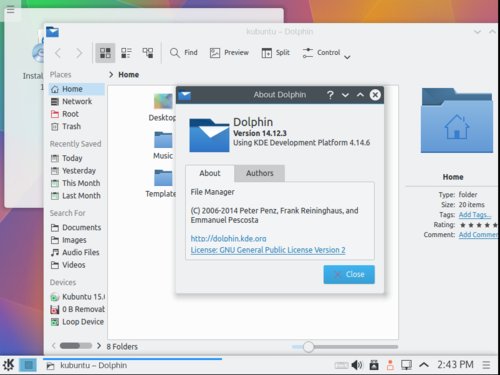Open the 0 B Removable device
This screenshot has height=375, width=500.
pos(77,309)
